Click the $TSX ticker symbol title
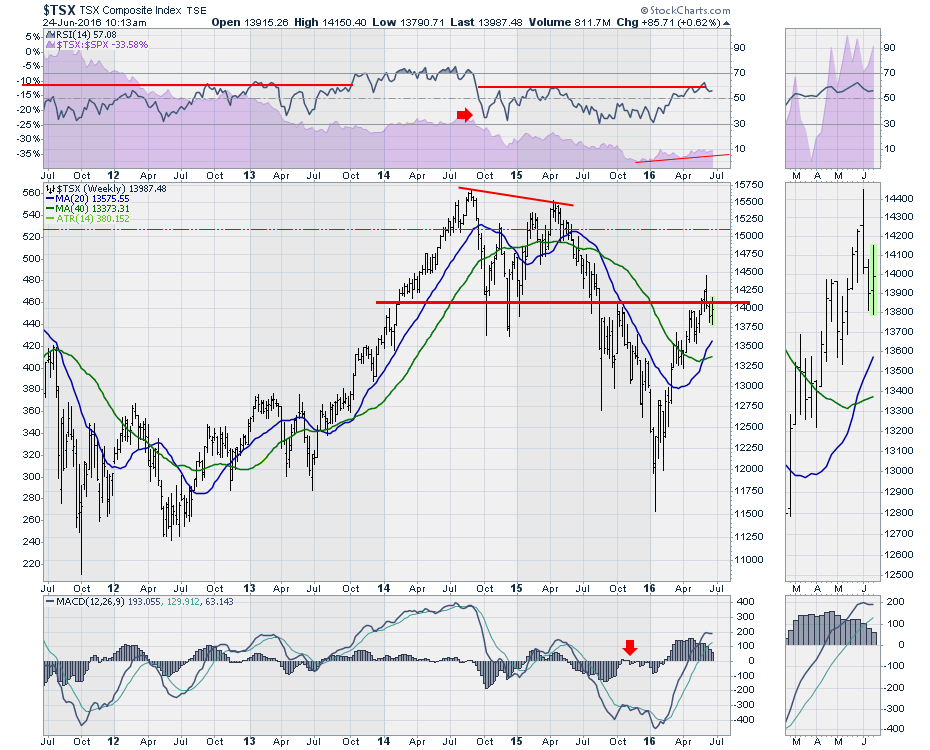The image size is (930, 750). click(59, 10)
